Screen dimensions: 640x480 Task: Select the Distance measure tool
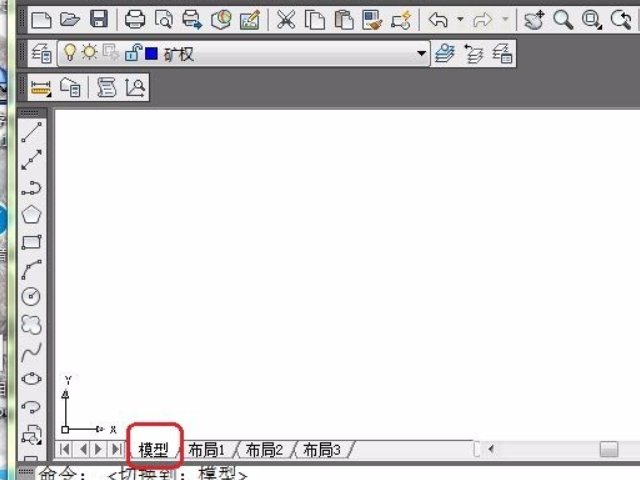click(x=41, y=87)
